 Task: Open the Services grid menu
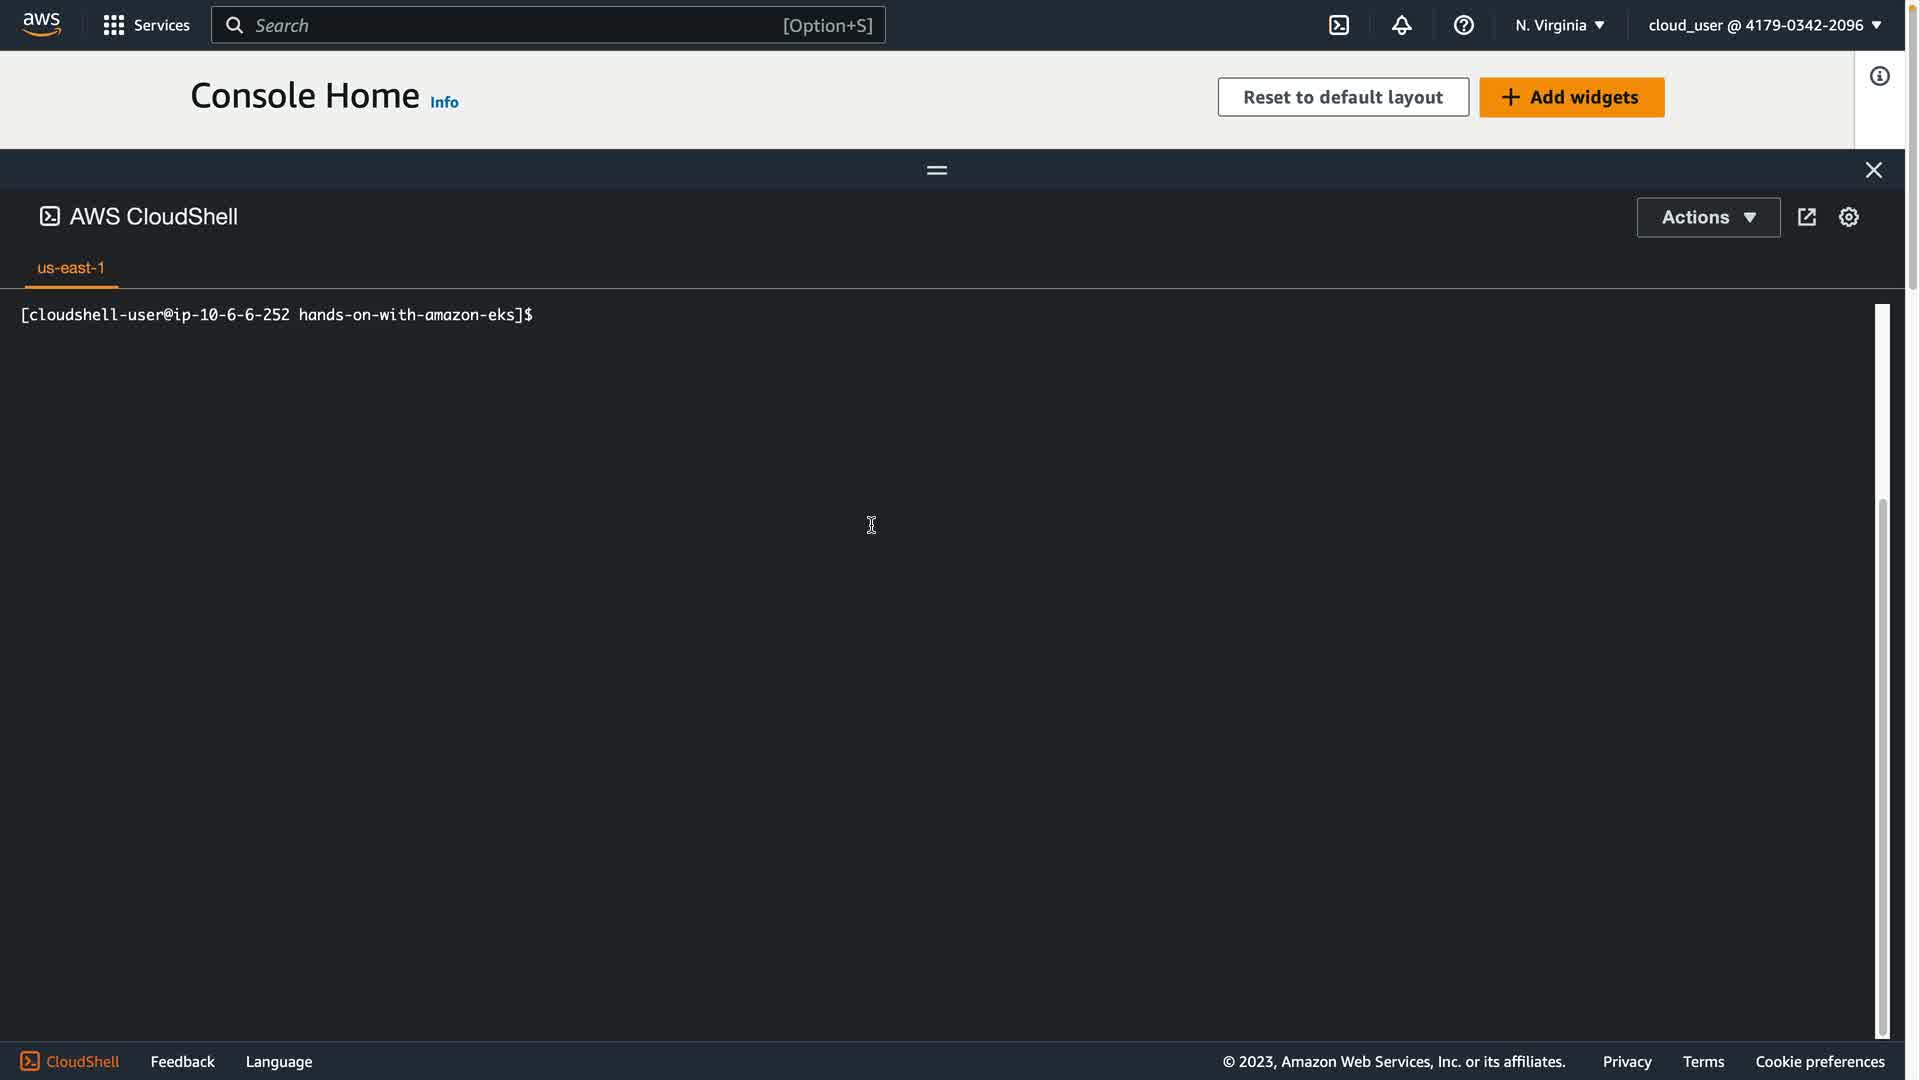(146, 25)
